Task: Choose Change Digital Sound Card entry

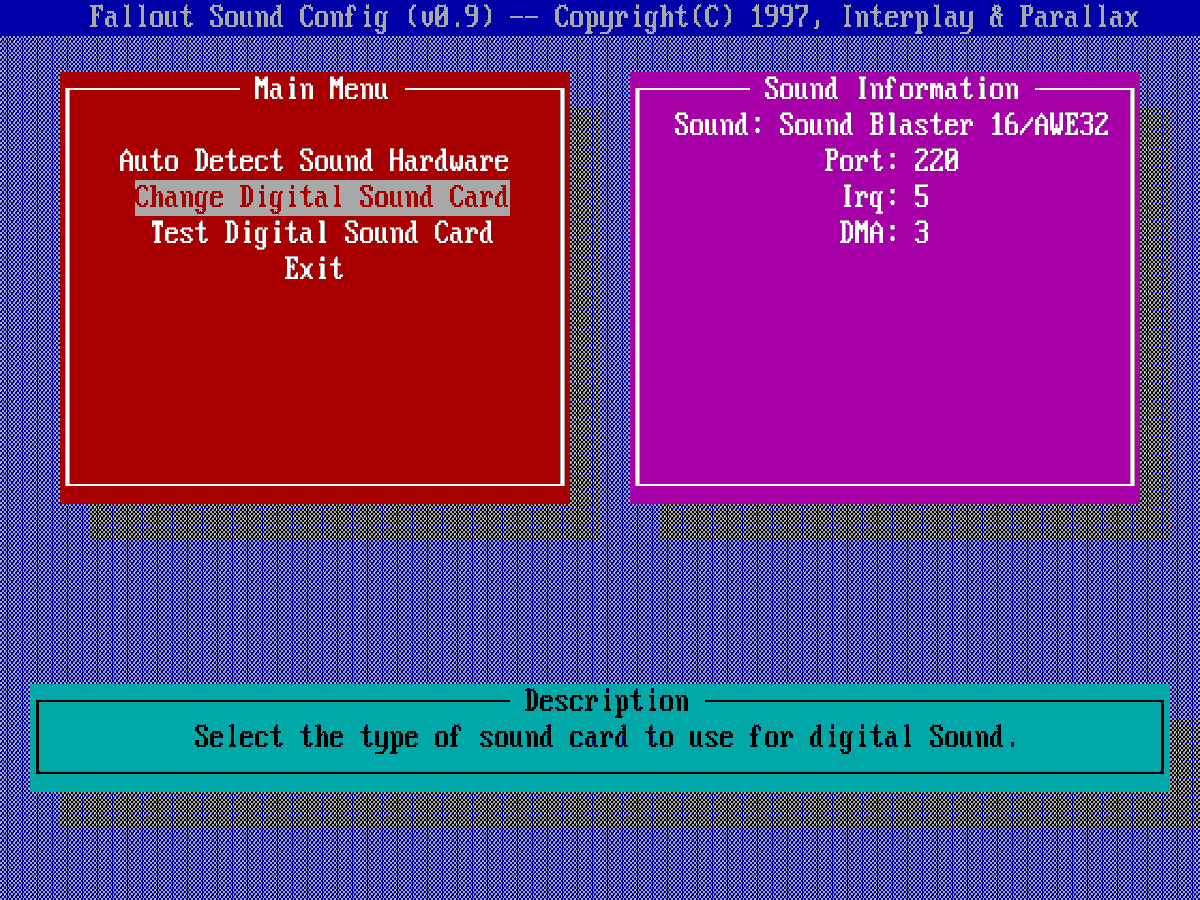Action: coord(322,197)
